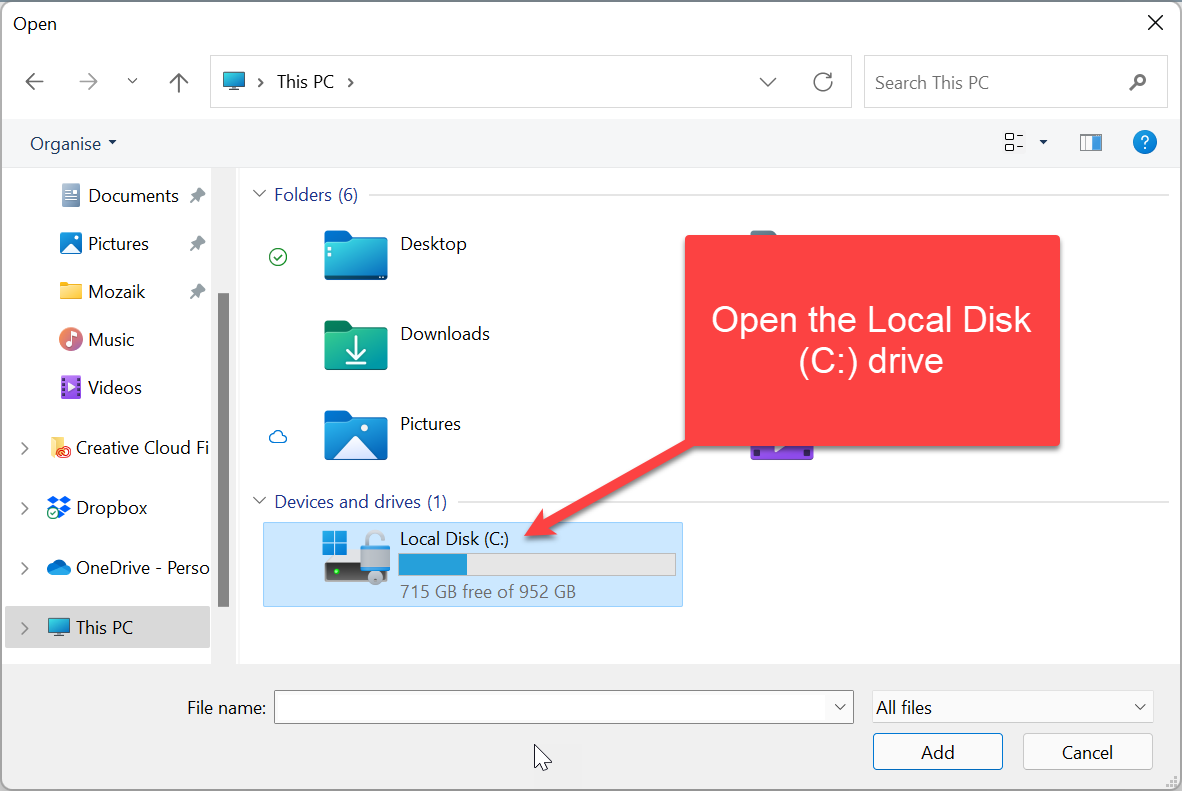Screen dimensions: 1182x791
Task: Click the Back navigation arrow
Action: (x=35, y=82)
